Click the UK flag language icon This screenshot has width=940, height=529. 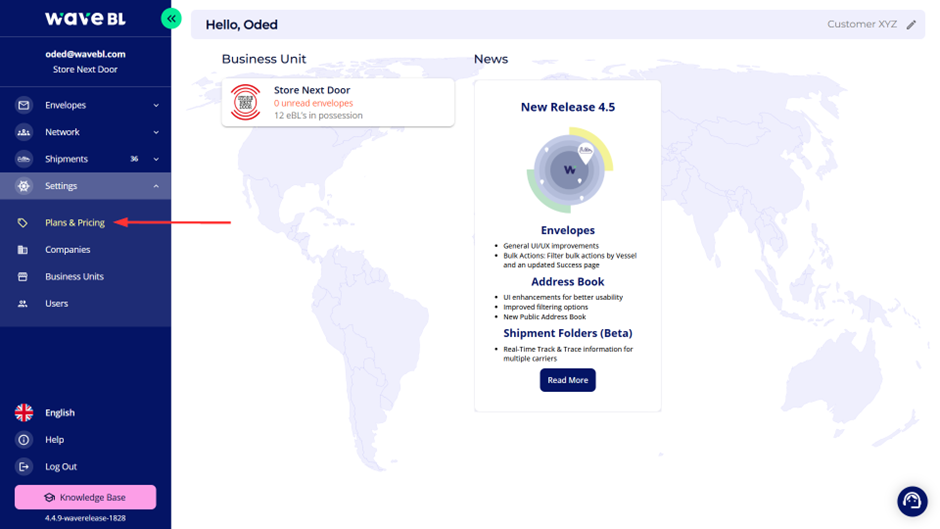point(24,413)
